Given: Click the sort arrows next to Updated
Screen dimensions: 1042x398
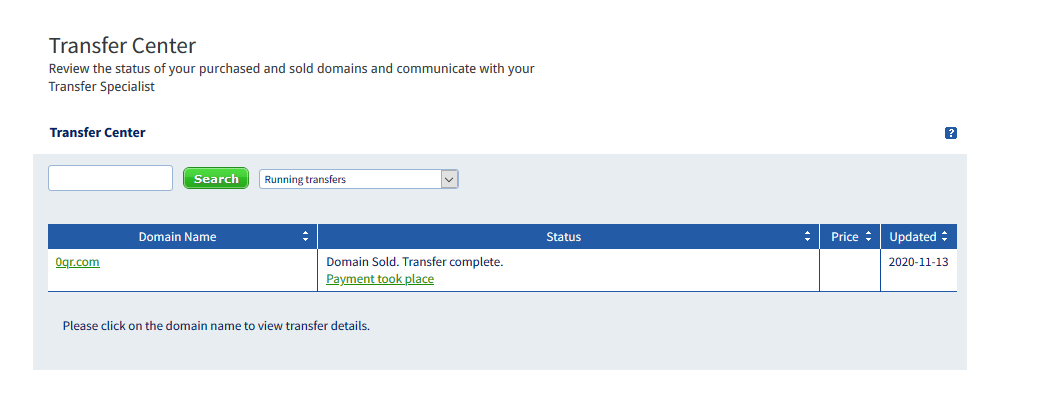Looking at the screenshot, I should coord(944,237).
